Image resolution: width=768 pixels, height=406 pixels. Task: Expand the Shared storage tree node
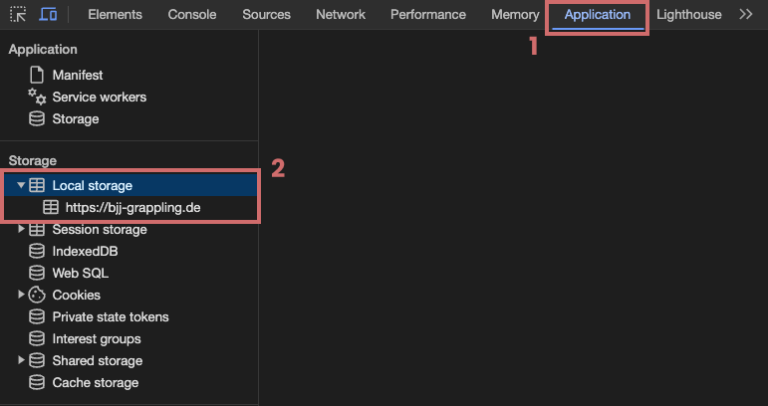21,360
